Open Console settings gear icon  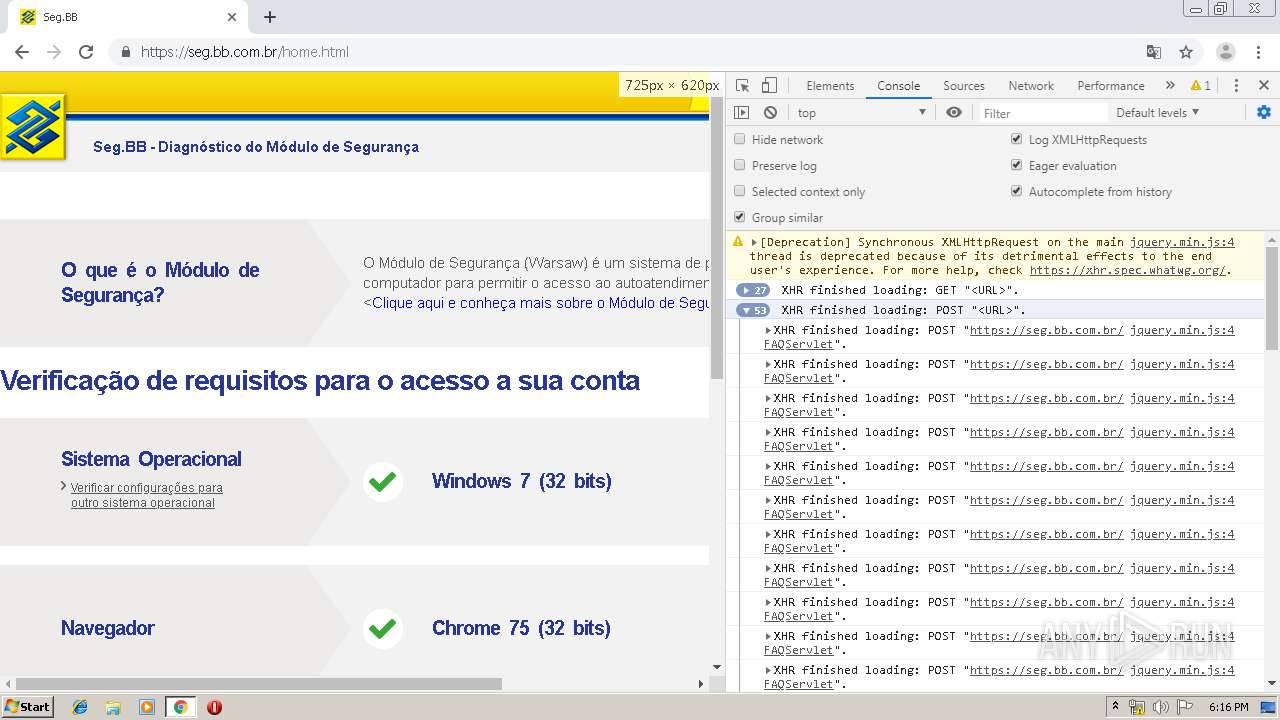point(1264,112)
